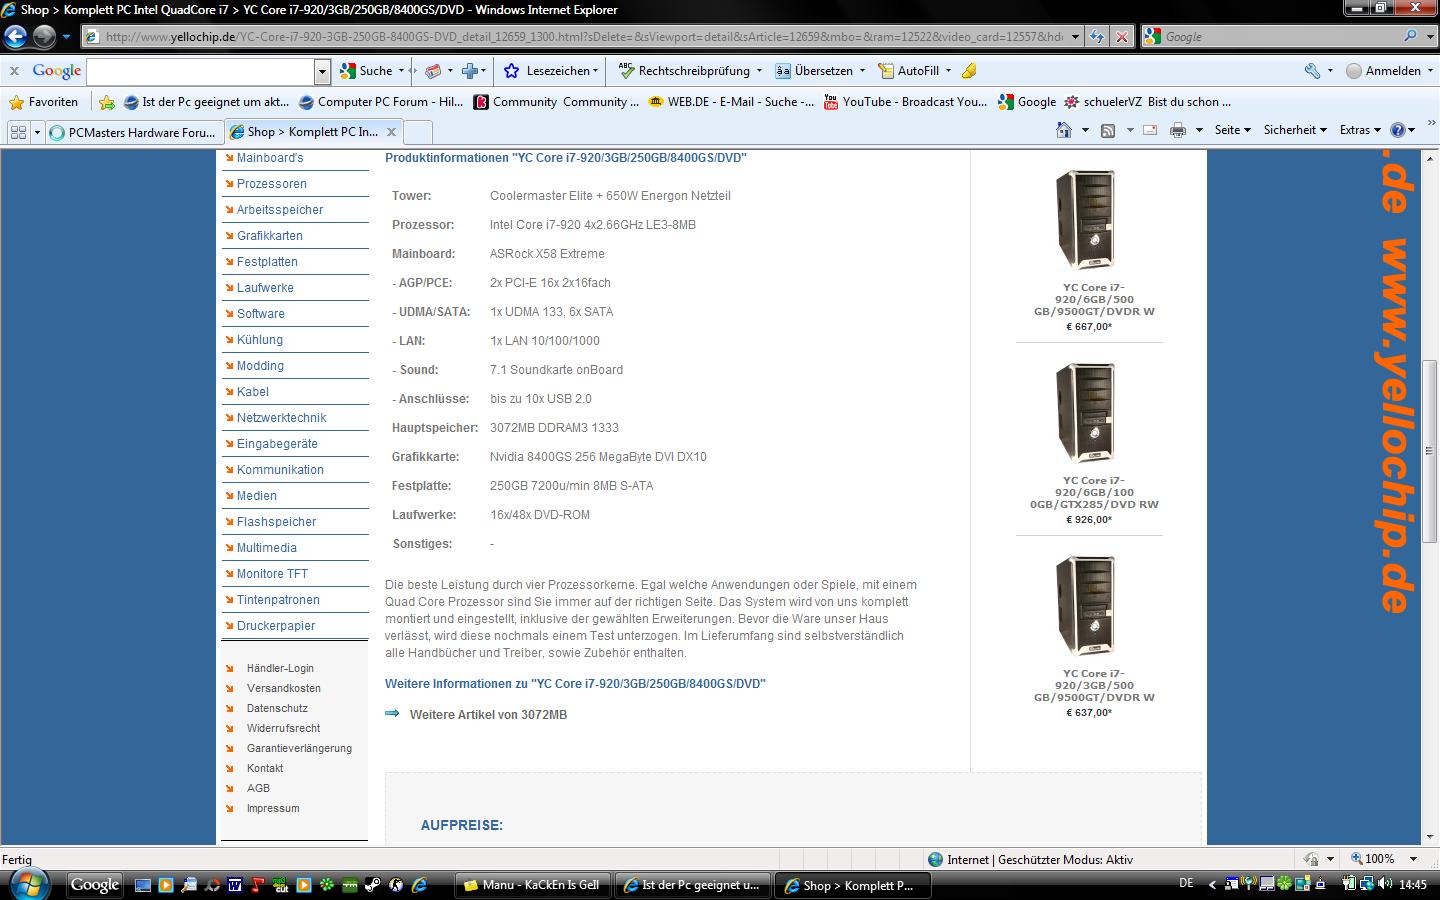Open the Help question mark menu
Screen dimensions: 1440x900
tap(1403, 130)
